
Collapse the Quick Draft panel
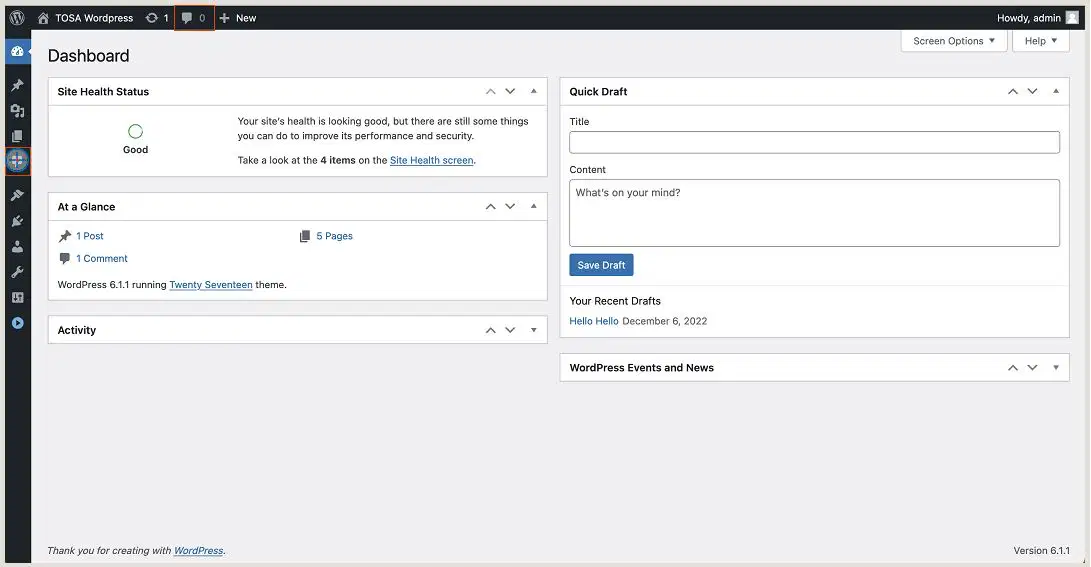1056,91
